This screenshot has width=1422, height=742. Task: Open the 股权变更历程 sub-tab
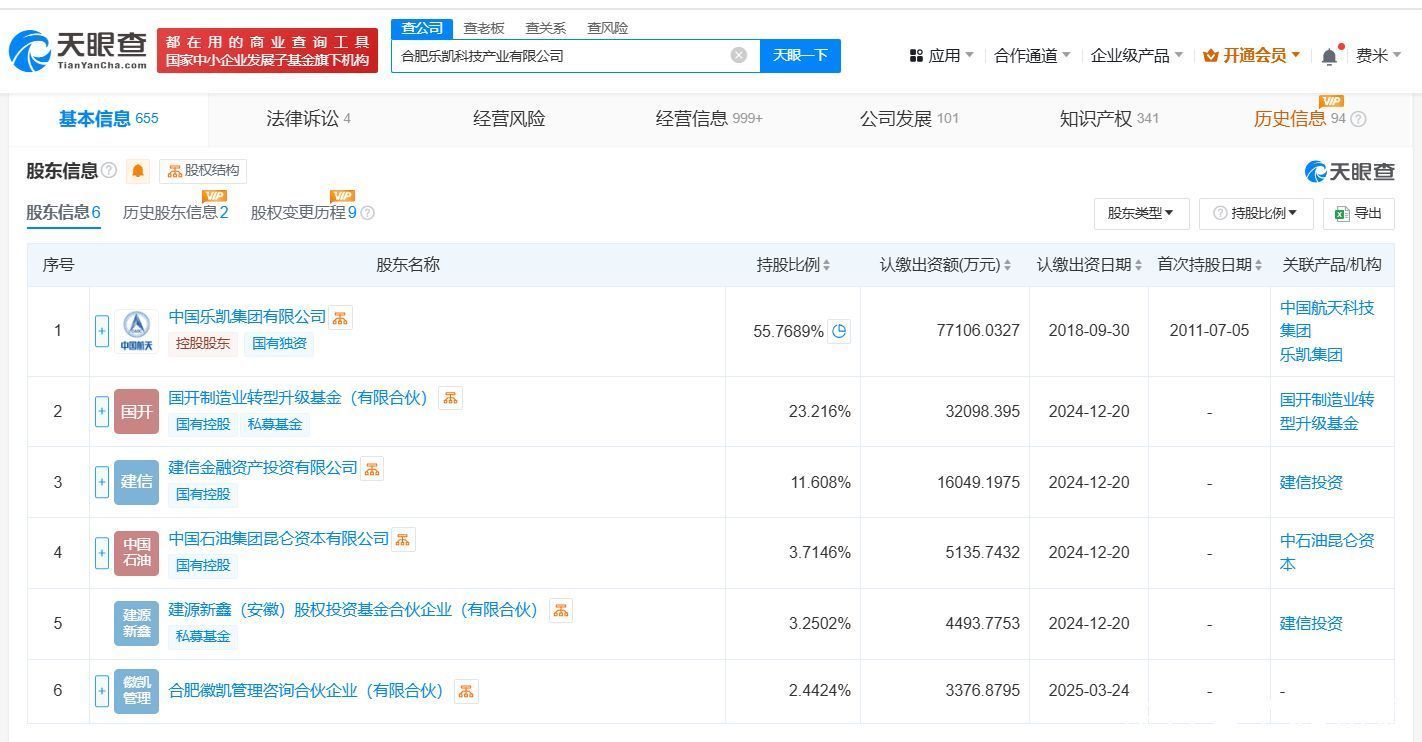(304, 213)
